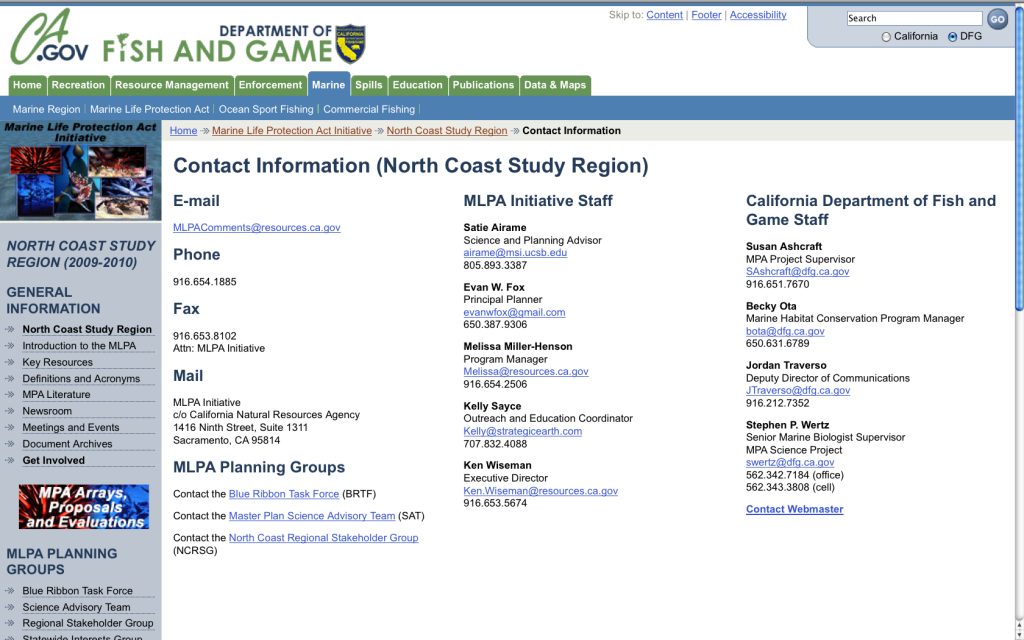Switch to the Enforcement tab
1024x640 pixels.
270,85
